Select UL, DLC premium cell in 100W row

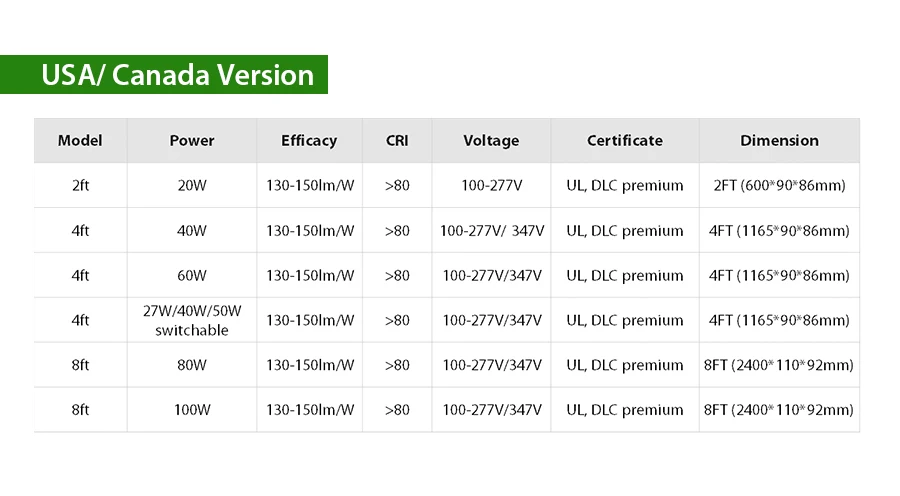[625, 410]
